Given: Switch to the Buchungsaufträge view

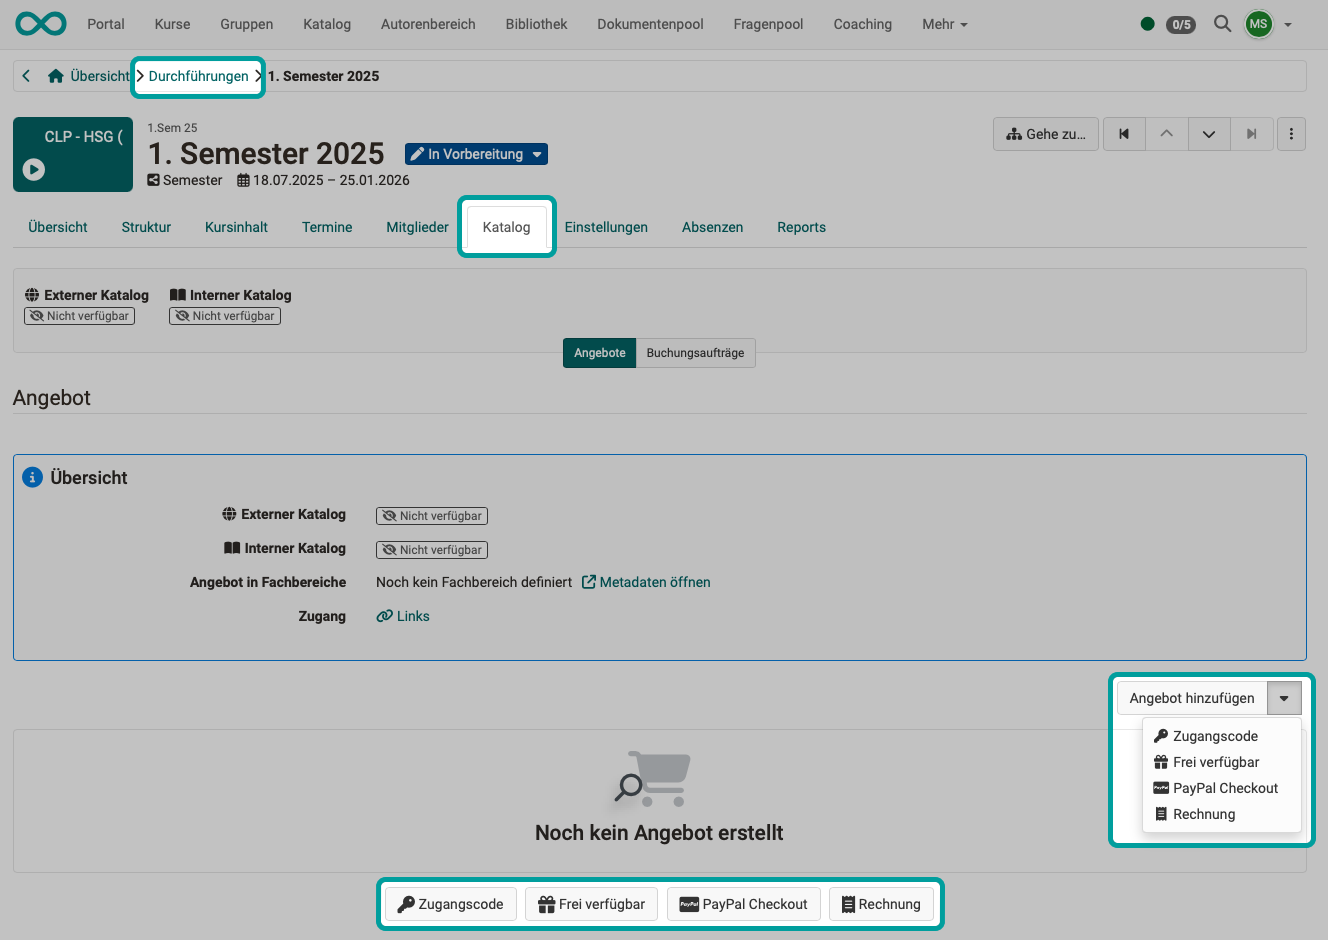Looking at the screenshot, I should (695, 352).
